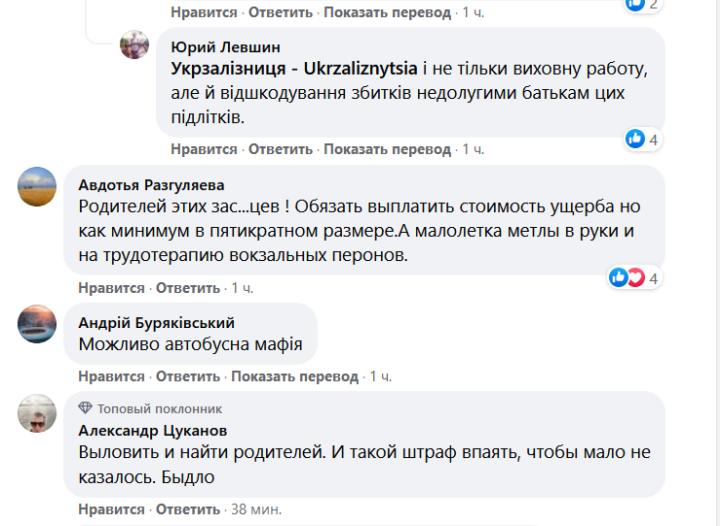This screenshot has height=526, width=720.
Task: Click like reaction icon on Юрий Левшин's comment
Action: pyautogui.click(x=635, y=139)
